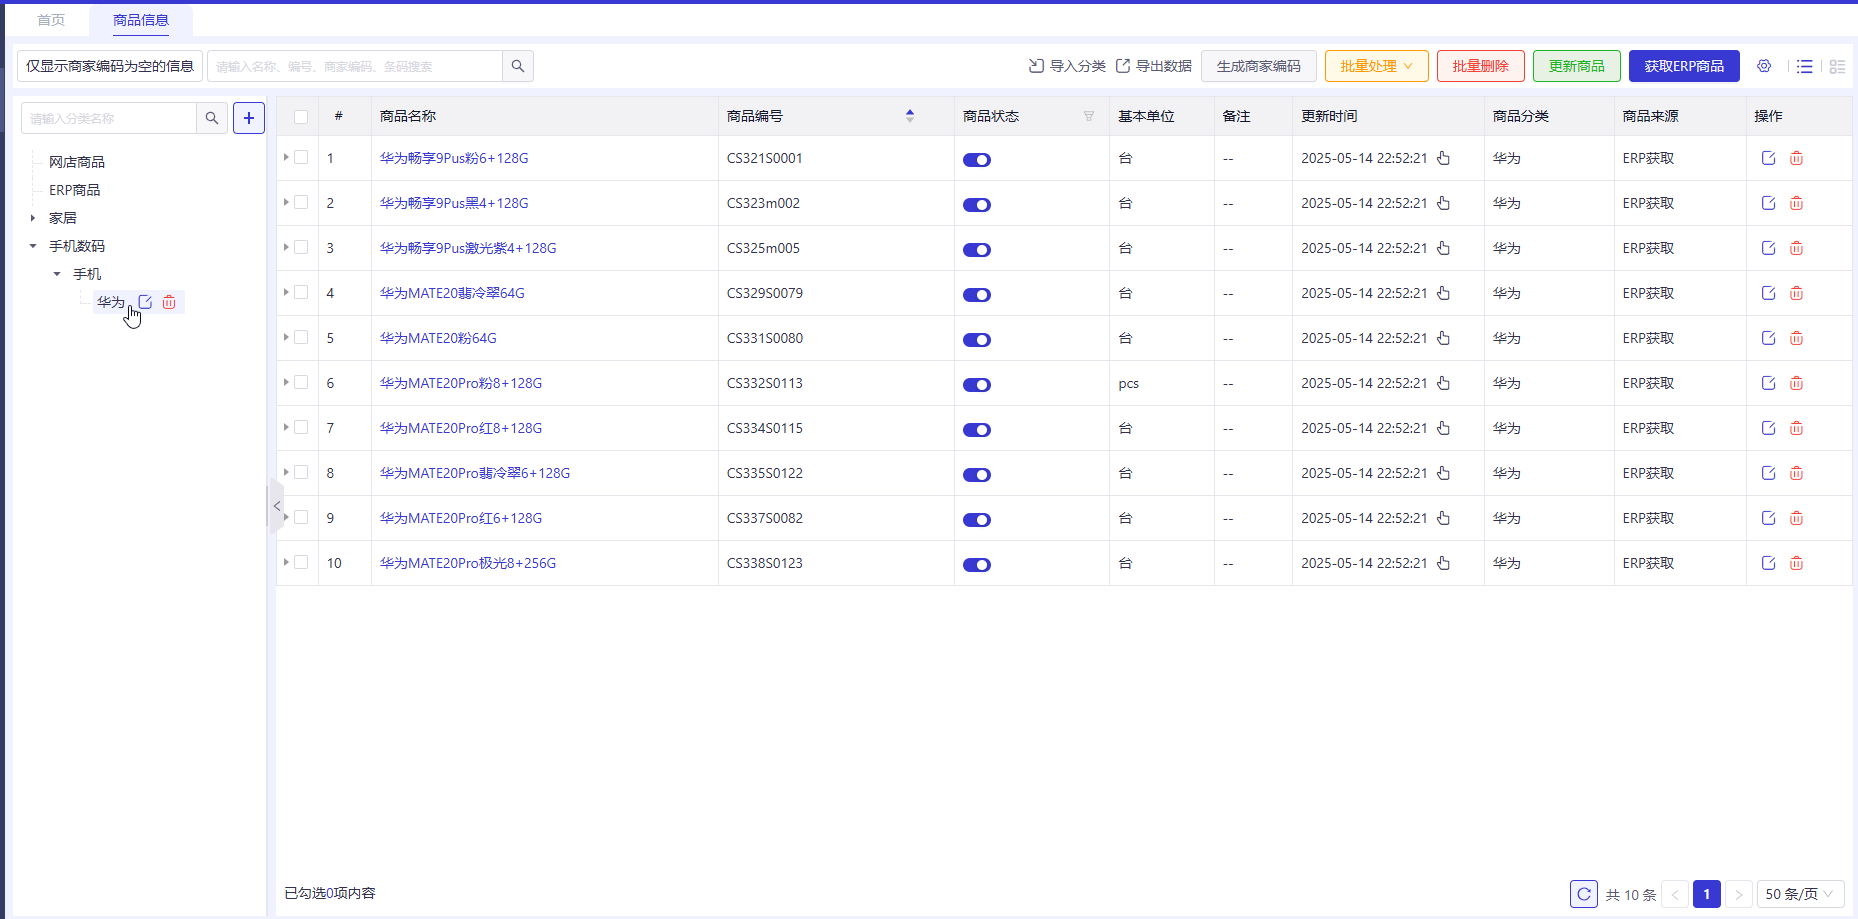Edit product 华为MATE20Pro极光8+256G
The image size is (1858, 919).
(x=1769, y=563)
